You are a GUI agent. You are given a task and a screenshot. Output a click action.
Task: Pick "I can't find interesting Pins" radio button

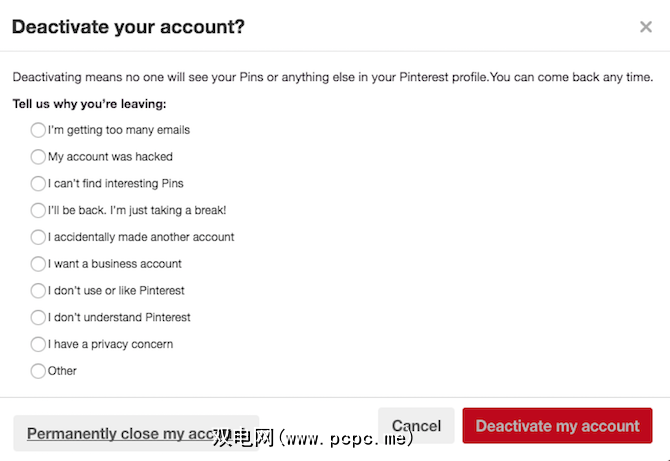(38, 184)
